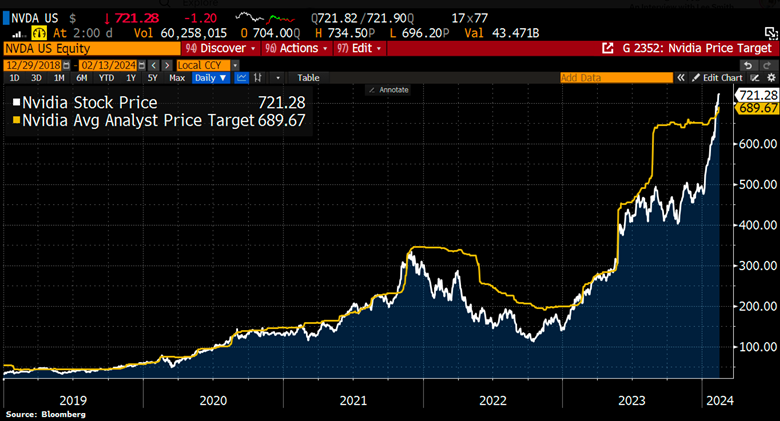Click the Add Data input field
This screenshot has width=780, height=421.
(616, 78)
